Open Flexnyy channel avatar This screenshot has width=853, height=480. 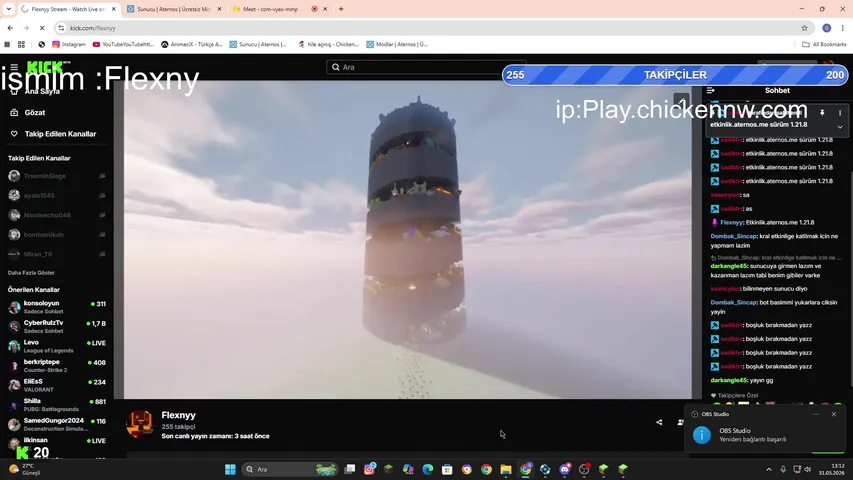[140, 424]
